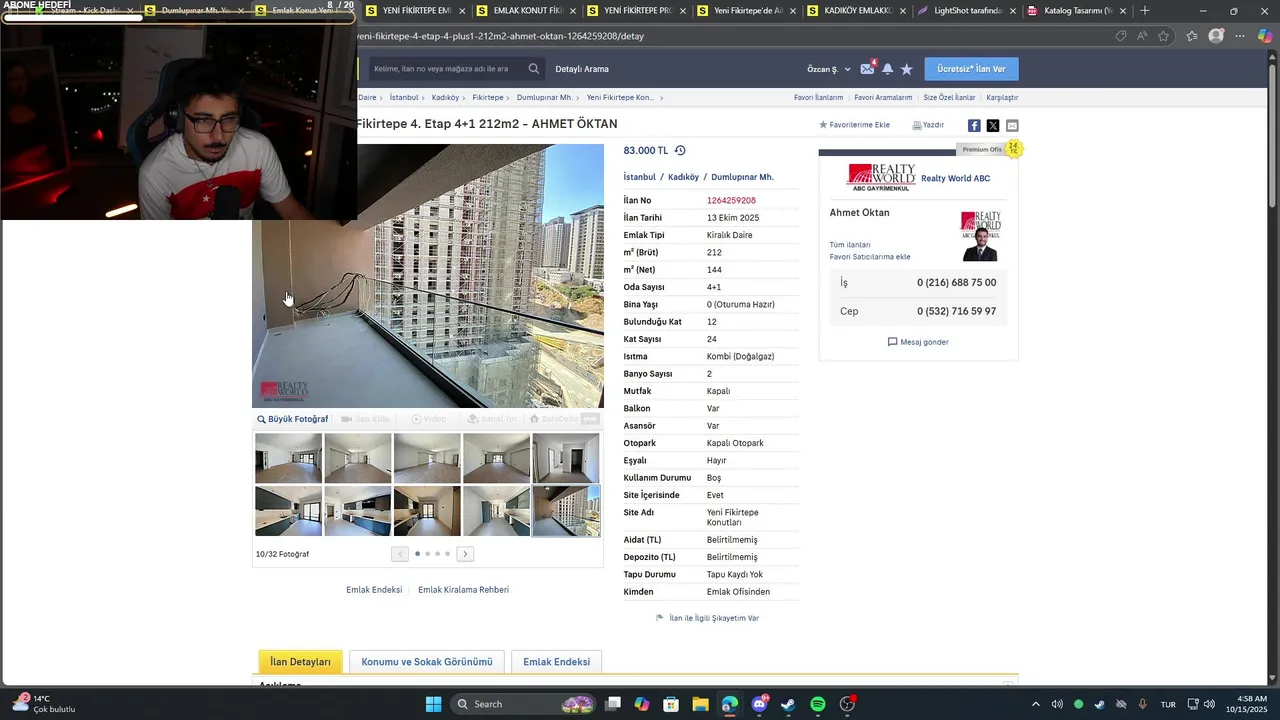1280x720 pixels.
Task: Open the messages envelope icon with badge
Action: [x=868, y=68]
